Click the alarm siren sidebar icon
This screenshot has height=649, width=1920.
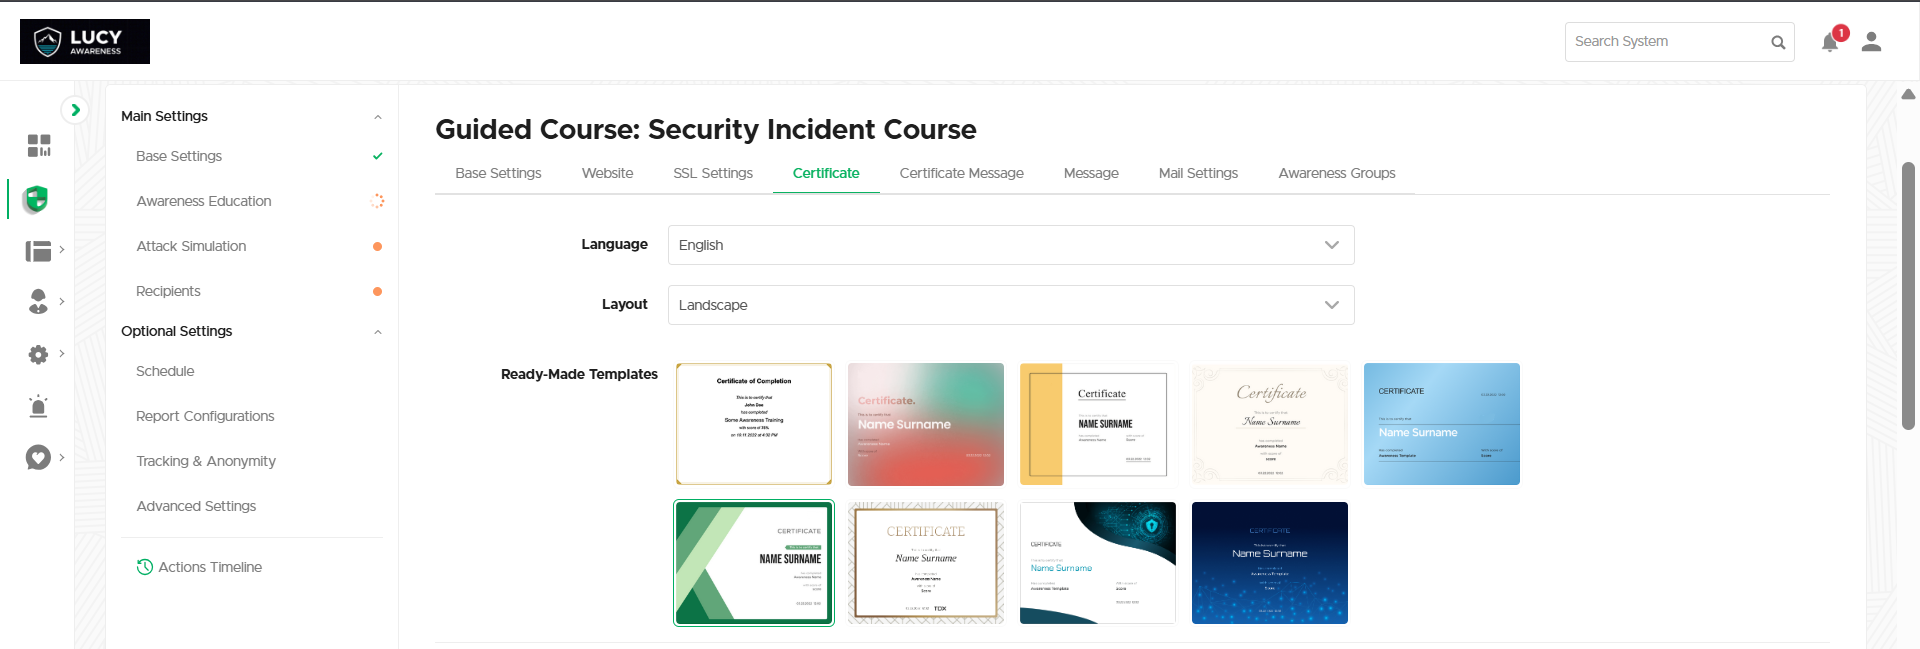click(x=38, y=406)
